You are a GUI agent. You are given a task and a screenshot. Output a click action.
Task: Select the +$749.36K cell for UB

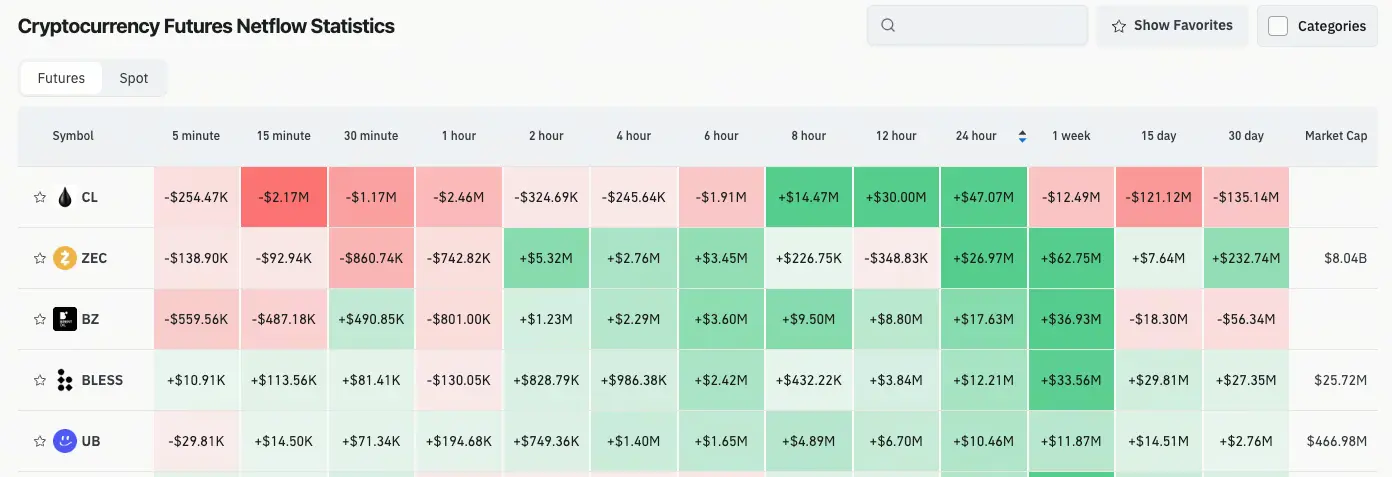[546, 441]
